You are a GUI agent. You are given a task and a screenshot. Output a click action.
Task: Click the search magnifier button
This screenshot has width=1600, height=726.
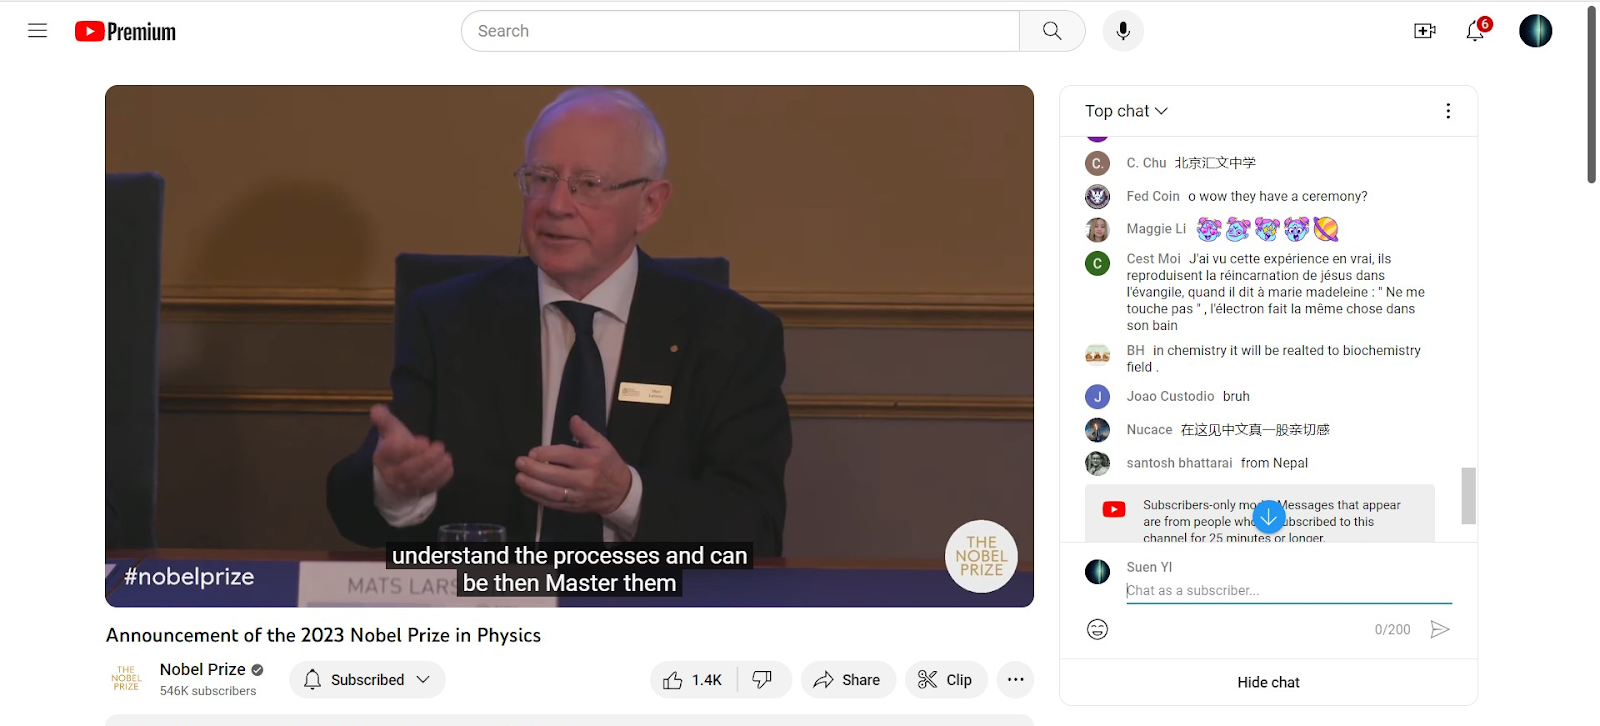[x=1052, y=31]
